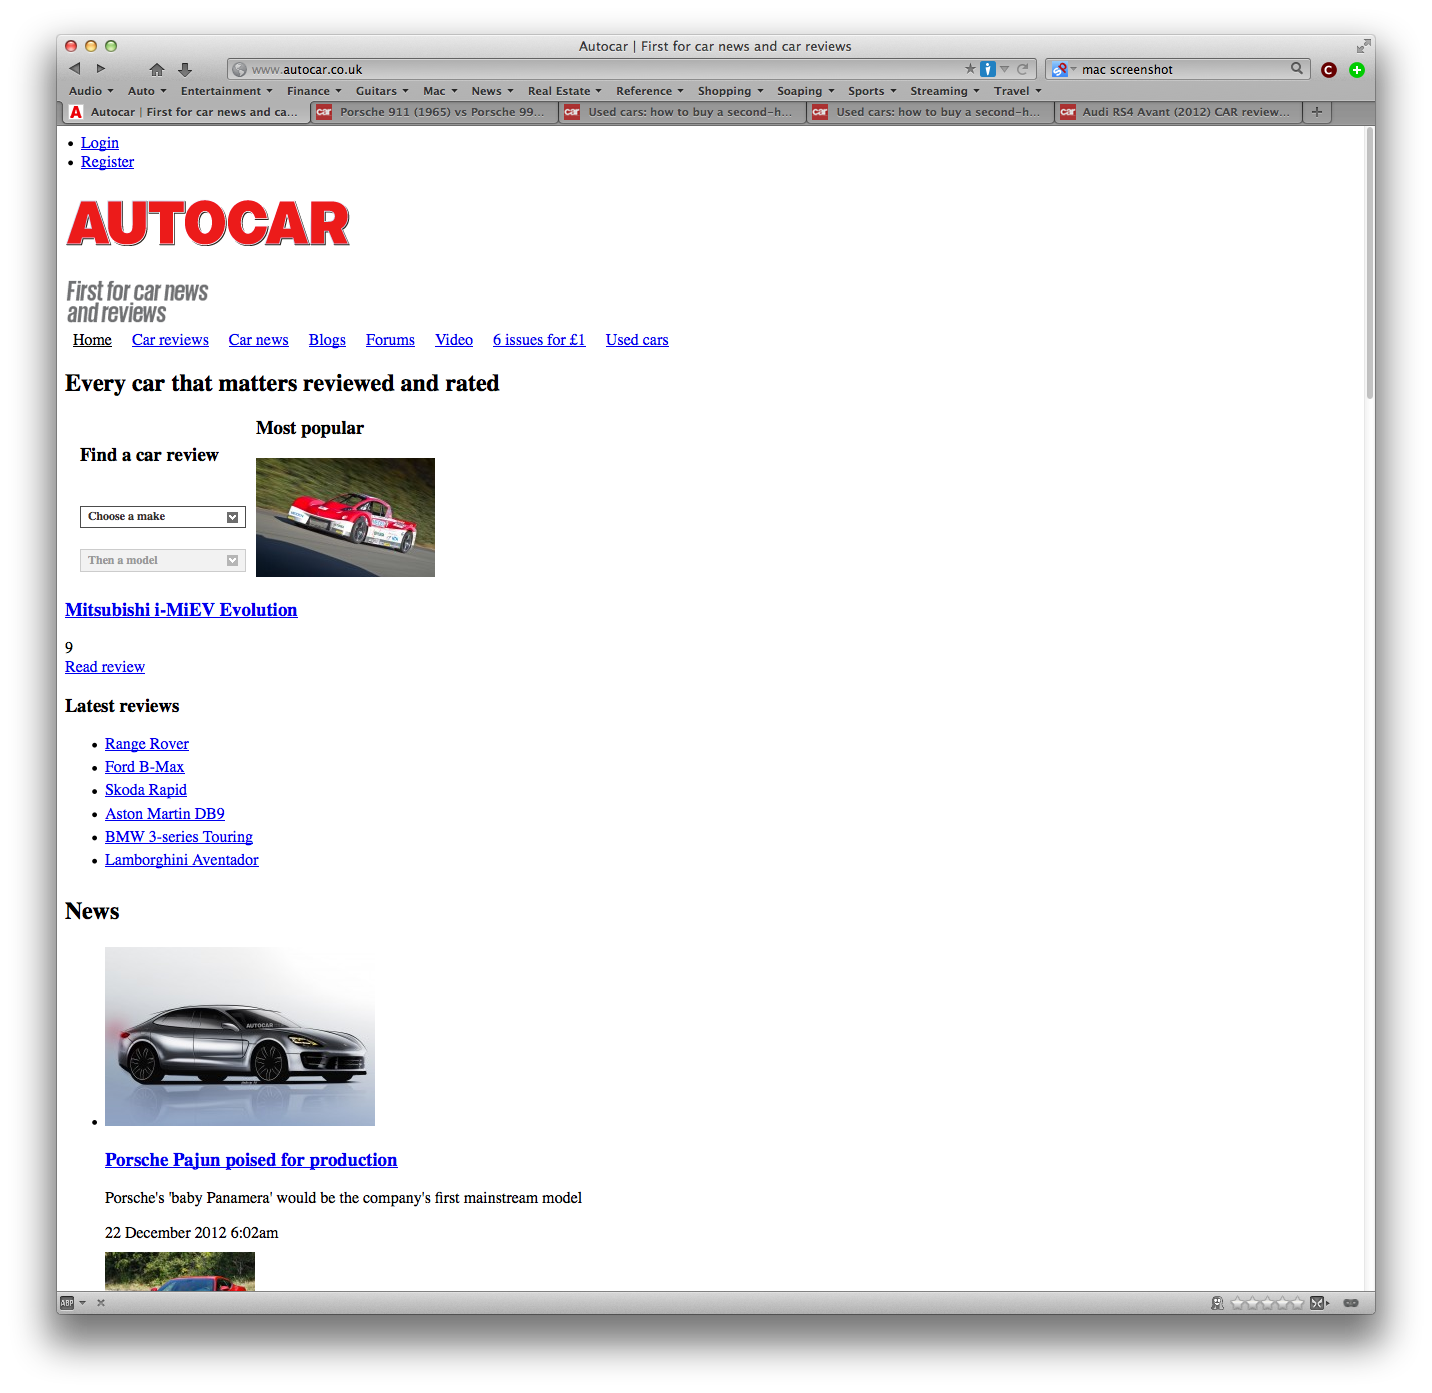1432x1393 pixels.
Task: Click the Google search engine icon
Action: click(x=1059, y=69)
